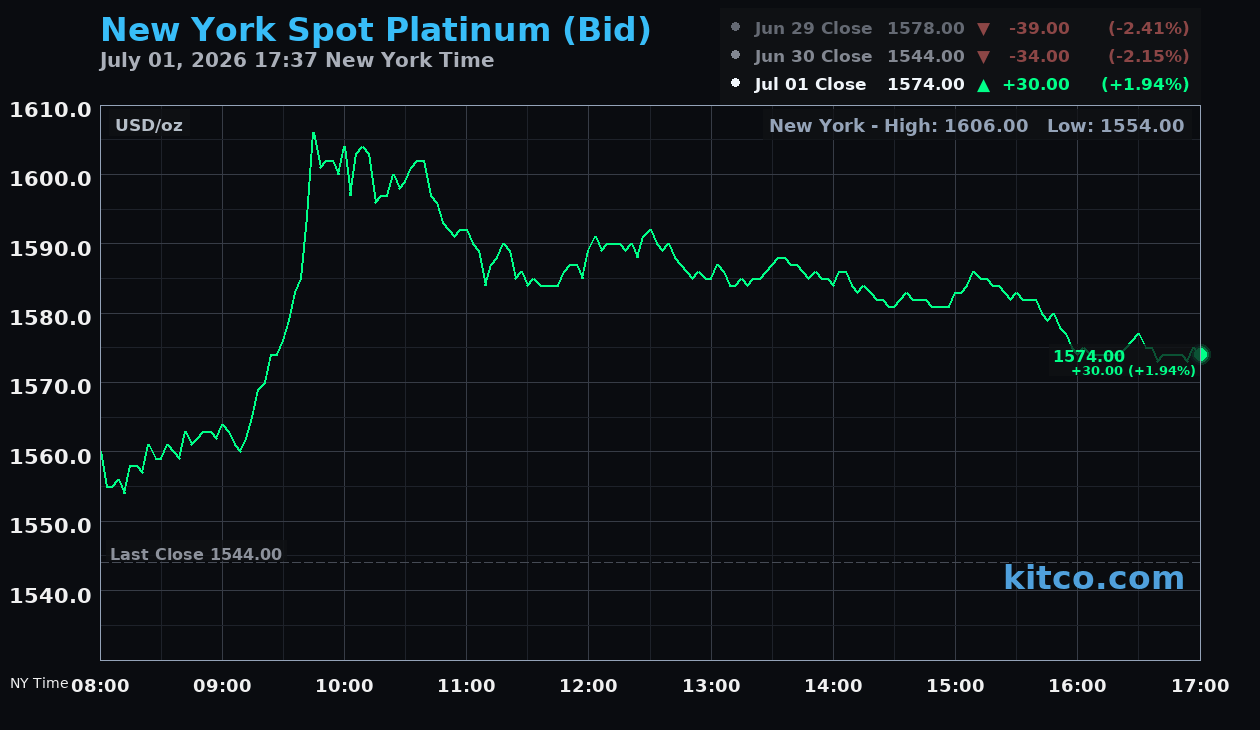This screenshot has height=730, width=1260.
Task: Click the 1578.00 close value
Action: tap(926, 29)
